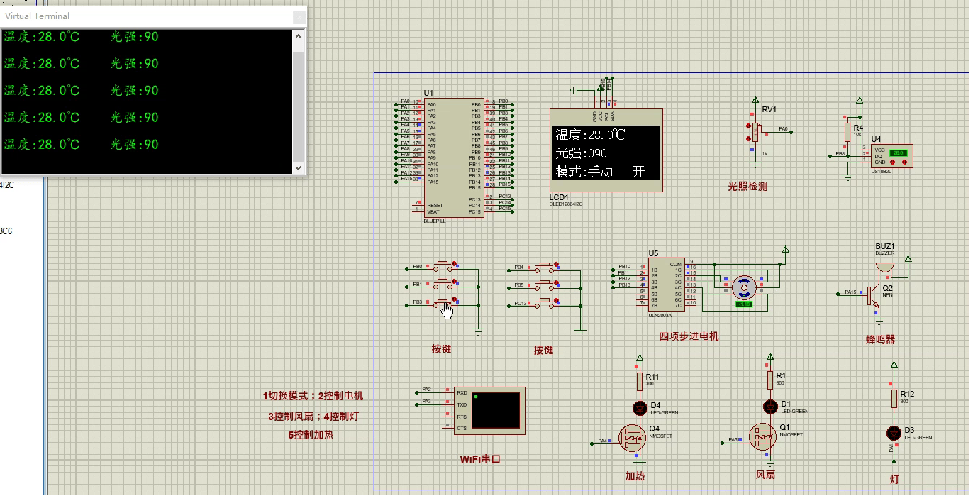This screenshot has width=969, height=495.
Task: Click the Virtual Terminal scroll up arrow
Action: point(298,38)
